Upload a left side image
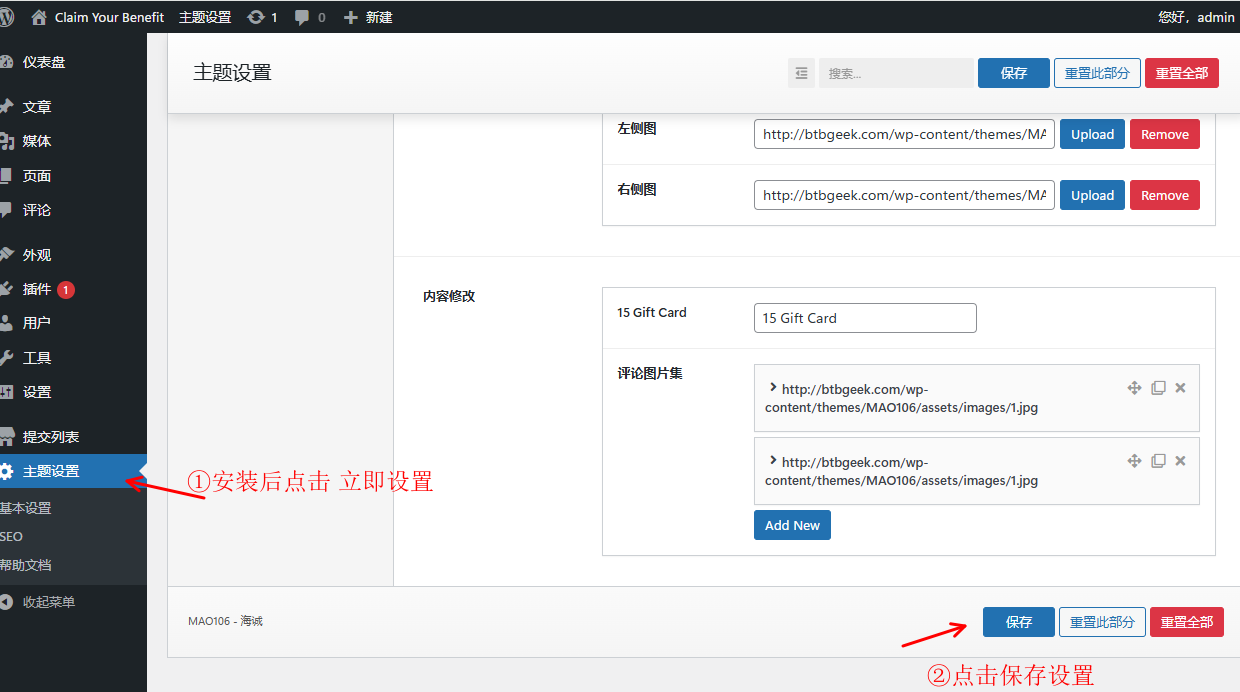The image size is (1240, 692). point(1092,135)
